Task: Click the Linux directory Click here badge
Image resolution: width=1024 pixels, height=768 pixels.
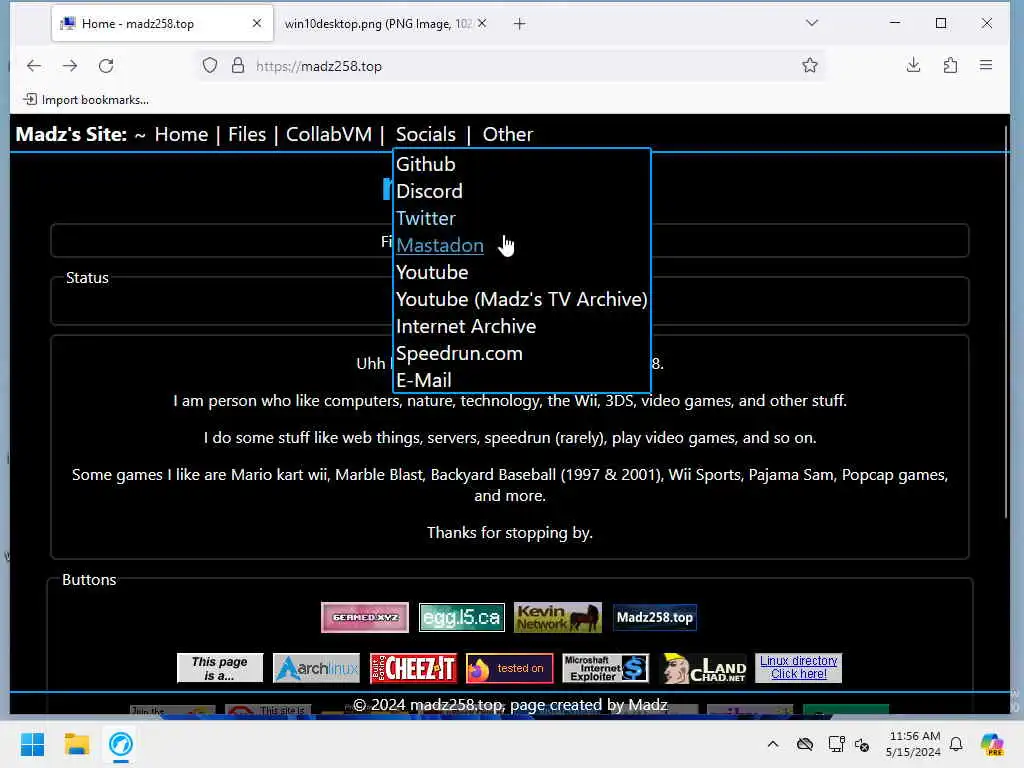Action: [798, 668]
